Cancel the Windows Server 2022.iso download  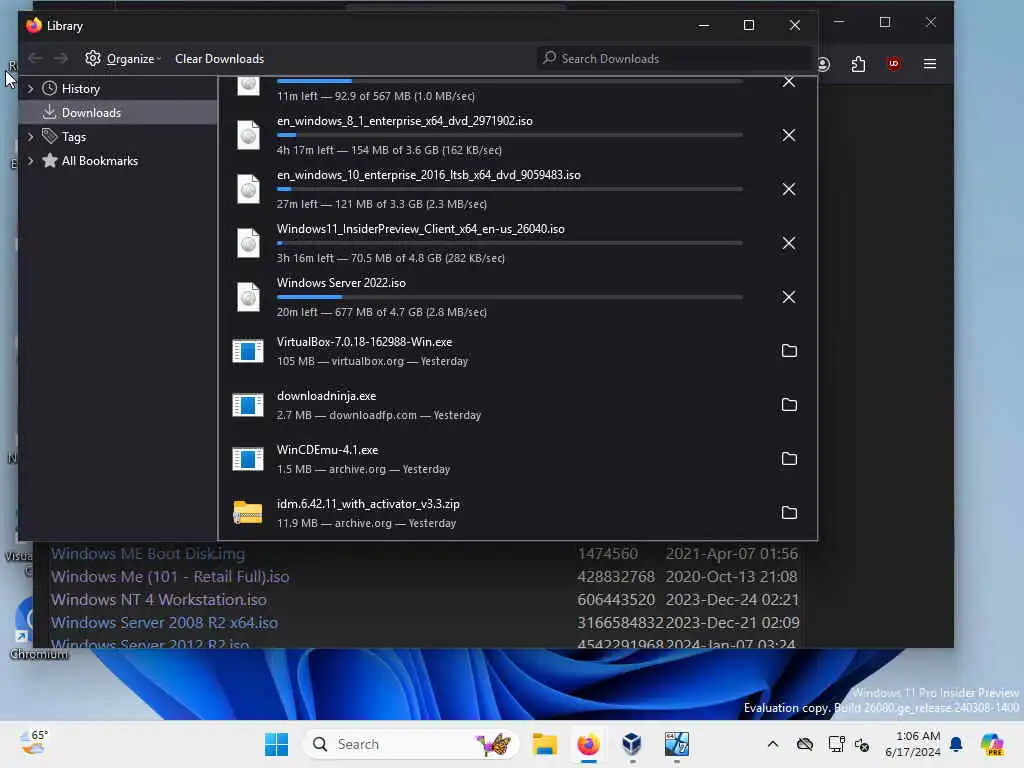(789, 297)
